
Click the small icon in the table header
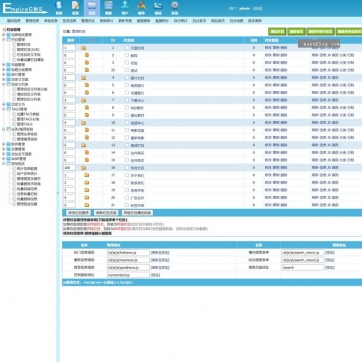[x=91, y=40]
